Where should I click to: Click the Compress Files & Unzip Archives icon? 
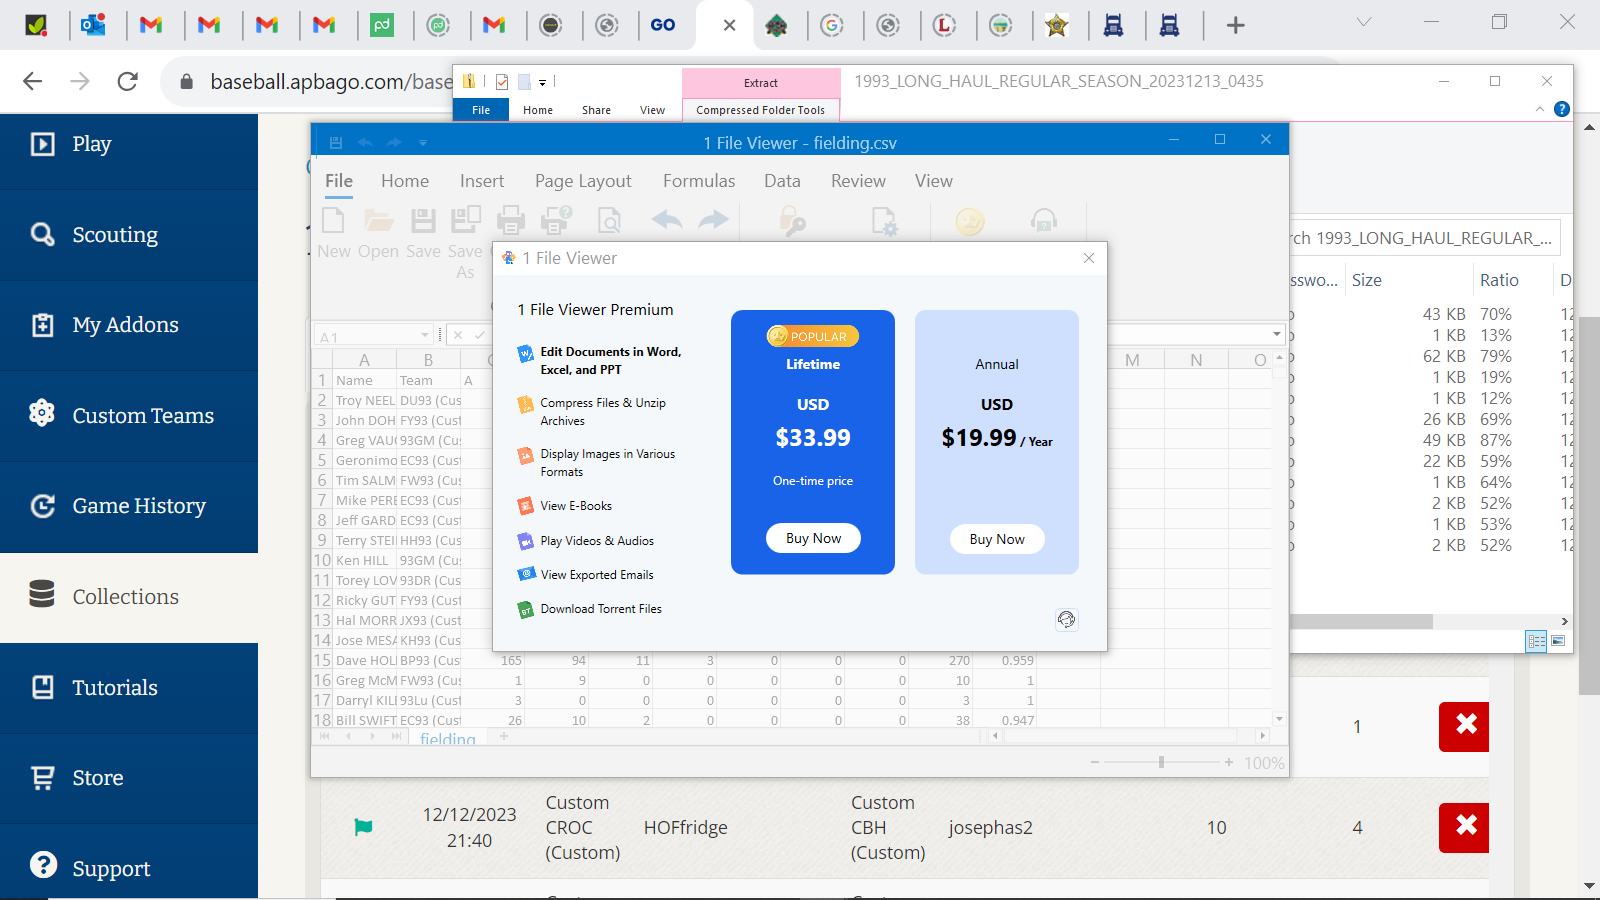[526, 404]
